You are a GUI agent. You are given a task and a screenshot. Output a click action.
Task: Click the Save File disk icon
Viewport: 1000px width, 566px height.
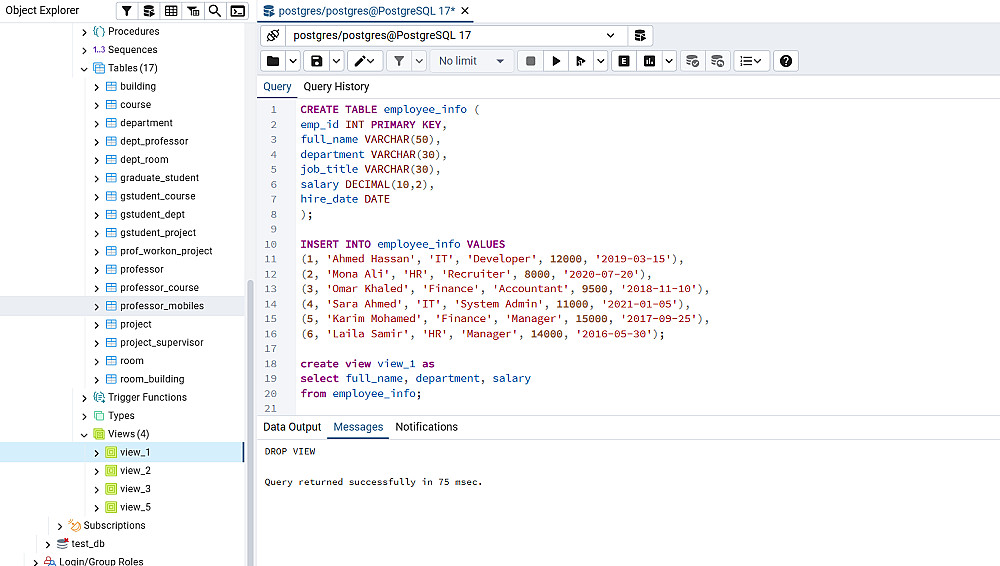click(x=317, y=61)
